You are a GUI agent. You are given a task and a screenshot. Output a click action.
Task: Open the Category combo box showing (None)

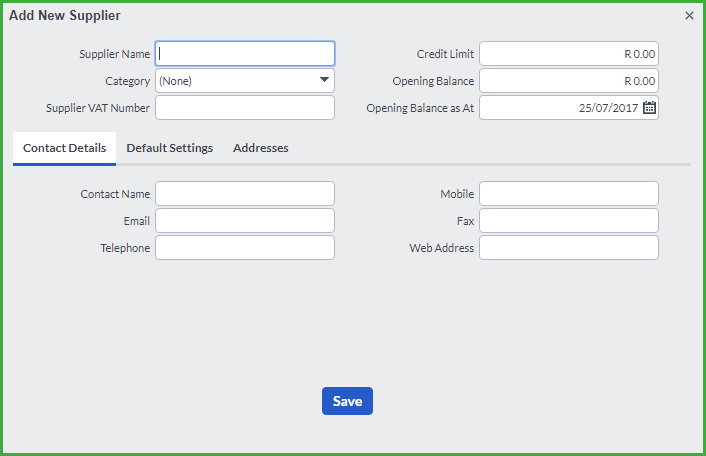coord(245,81)
